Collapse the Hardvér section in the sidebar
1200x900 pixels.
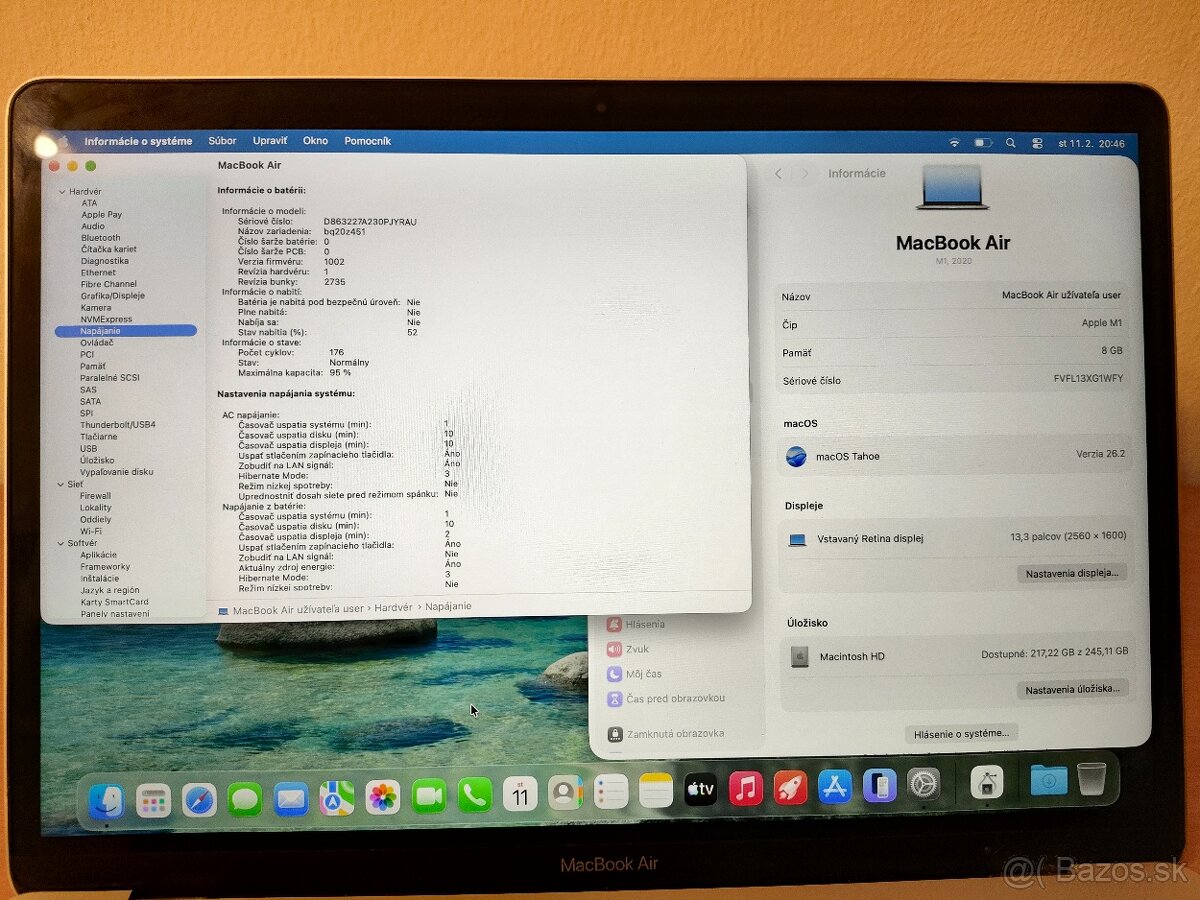(x=63, y=191)
